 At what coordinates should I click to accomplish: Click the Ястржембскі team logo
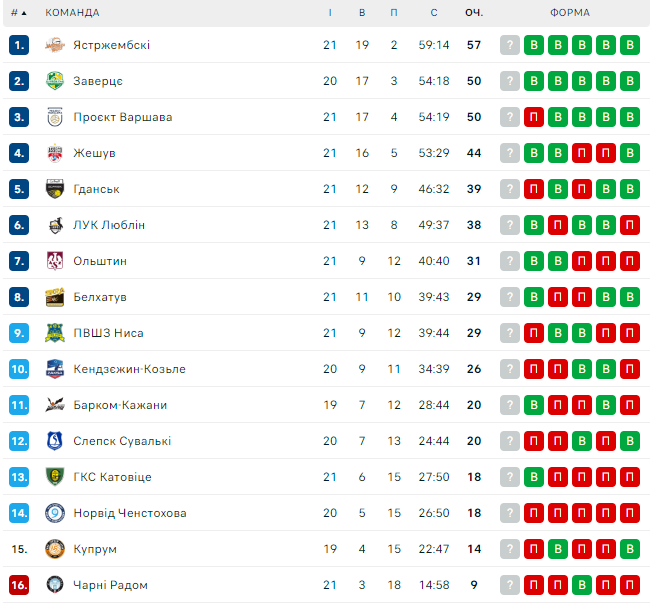coord(55,45)
